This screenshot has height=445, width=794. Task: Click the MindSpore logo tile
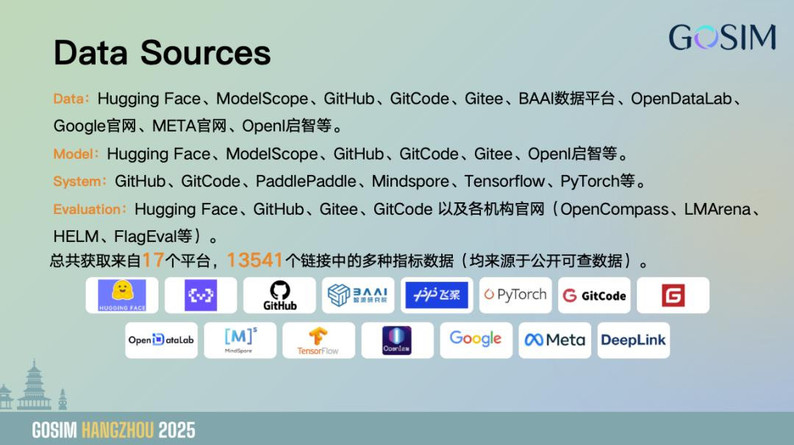click(x=240, y=340)
